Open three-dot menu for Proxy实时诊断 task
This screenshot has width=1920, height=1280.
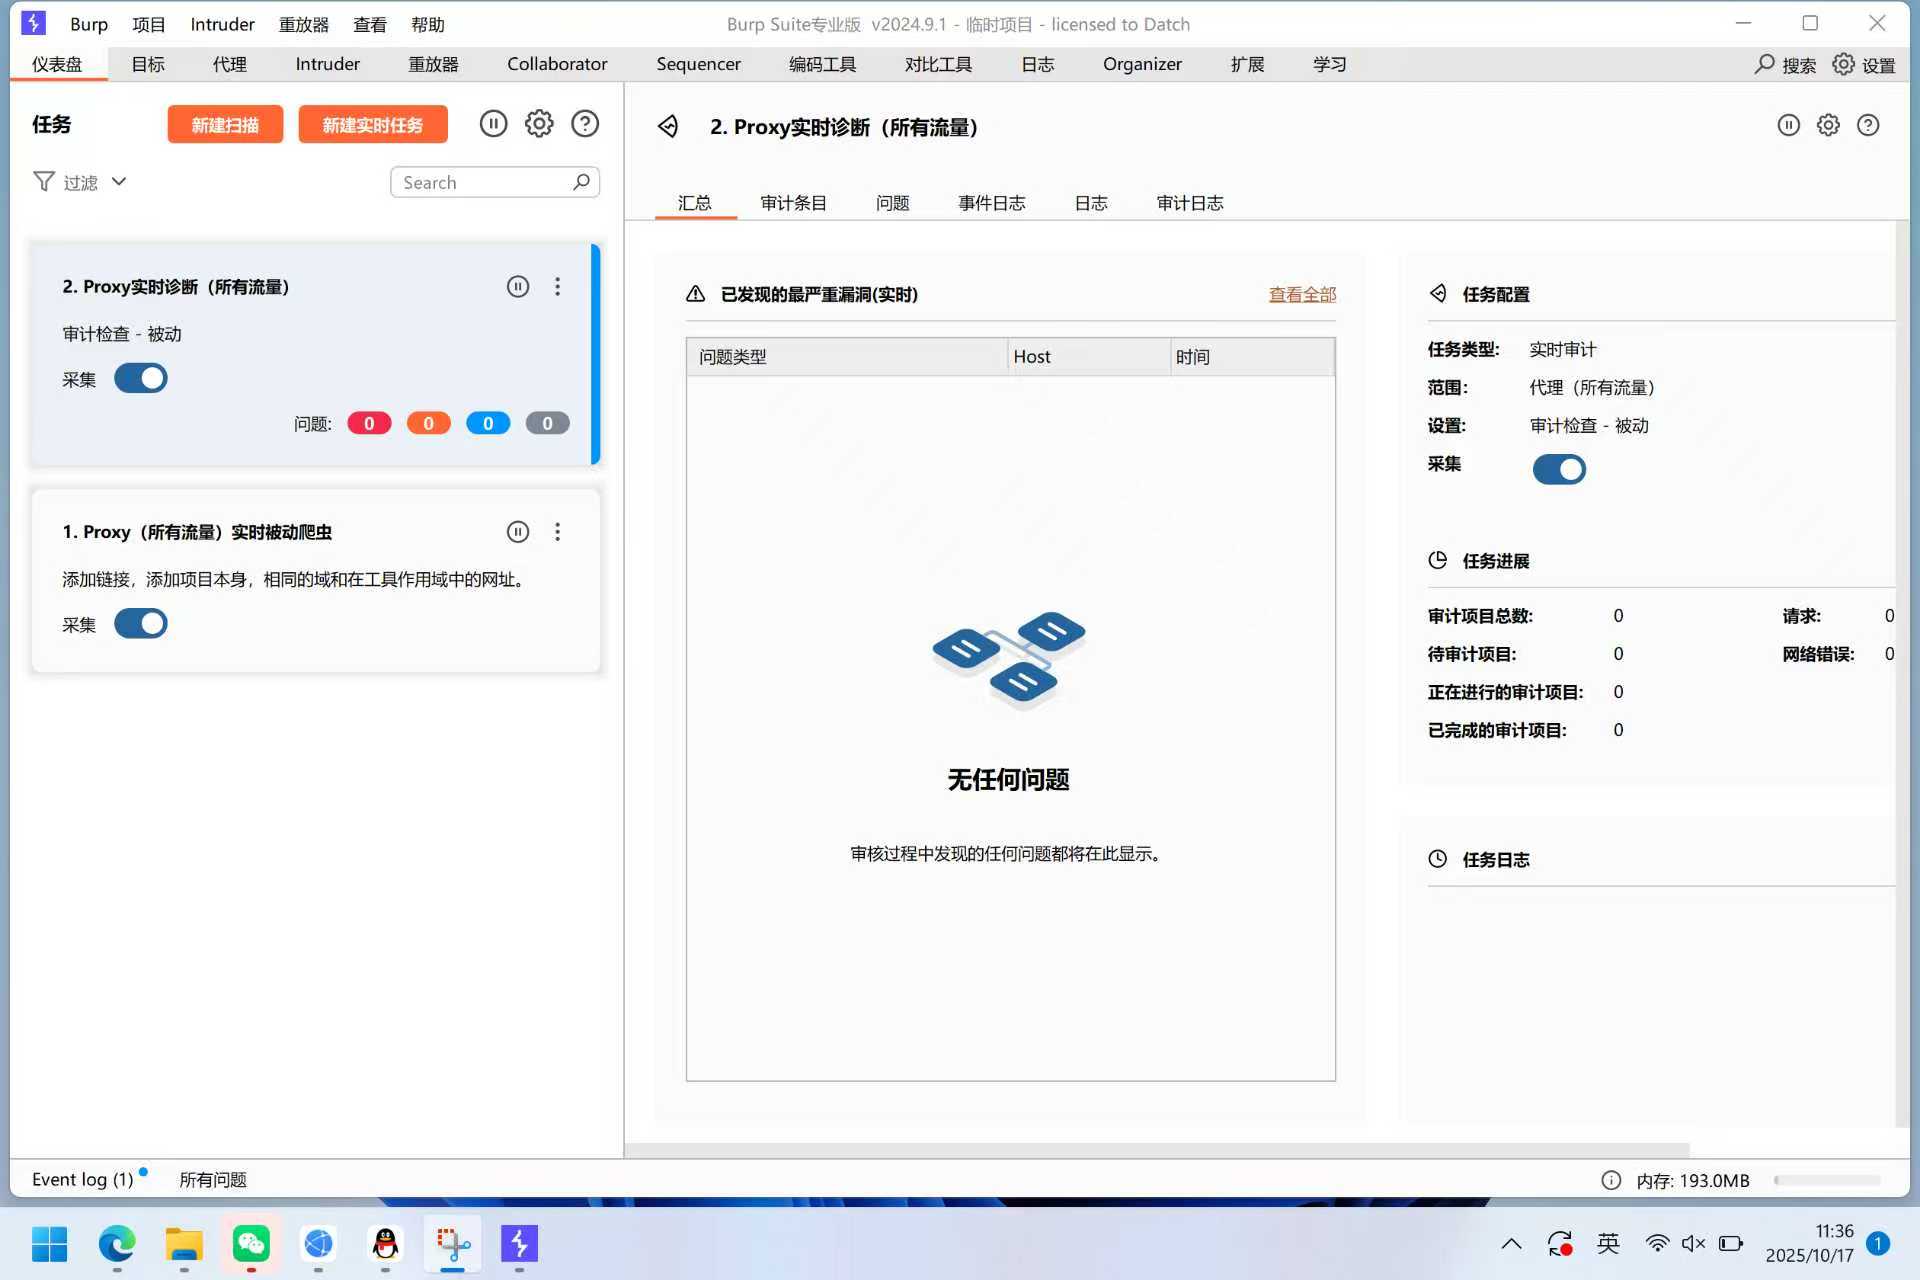pyautogui.click(x=557, y=287)
